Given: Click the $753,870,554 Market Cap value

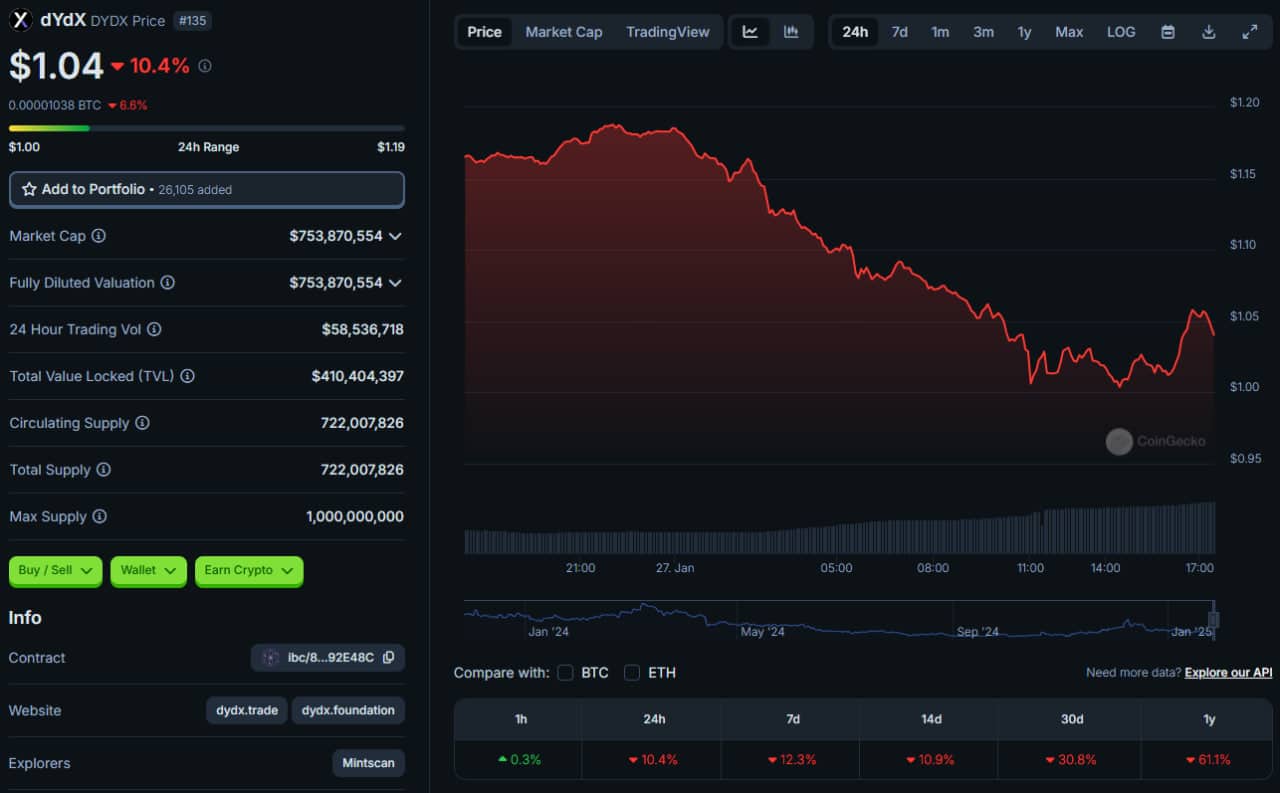Looking at the screenshot, I should tap(336, 236).
